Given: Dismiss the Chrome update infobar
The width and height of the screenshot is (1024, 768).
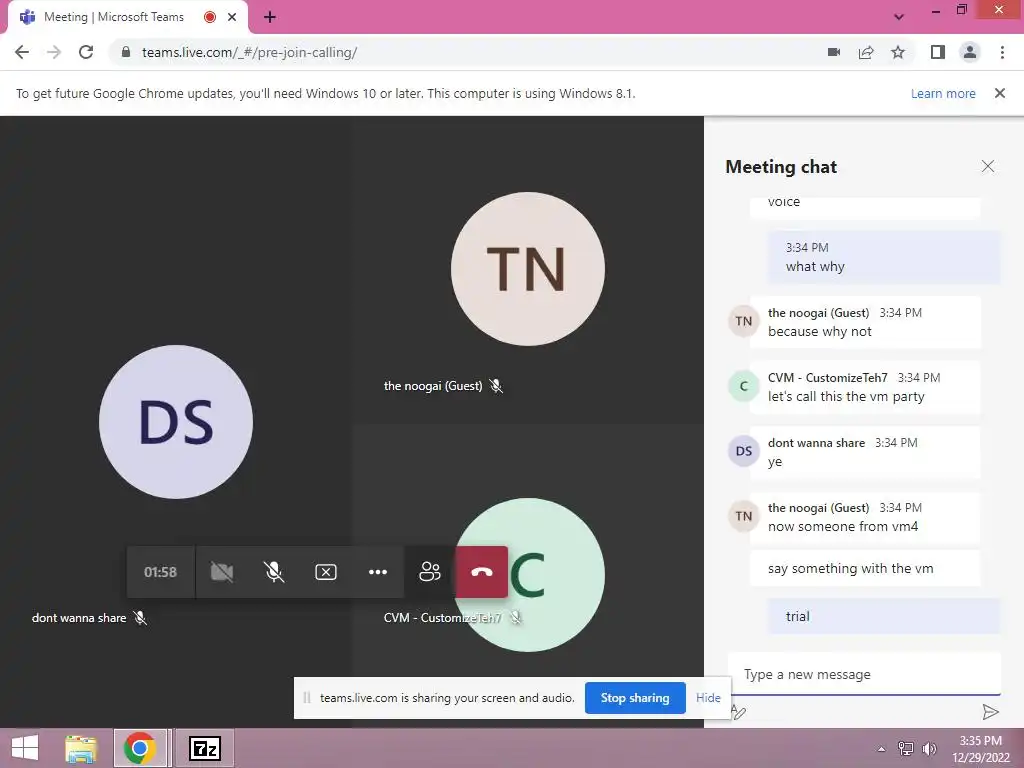Looking at the screenshot, I should click(x=1000, y=93).
